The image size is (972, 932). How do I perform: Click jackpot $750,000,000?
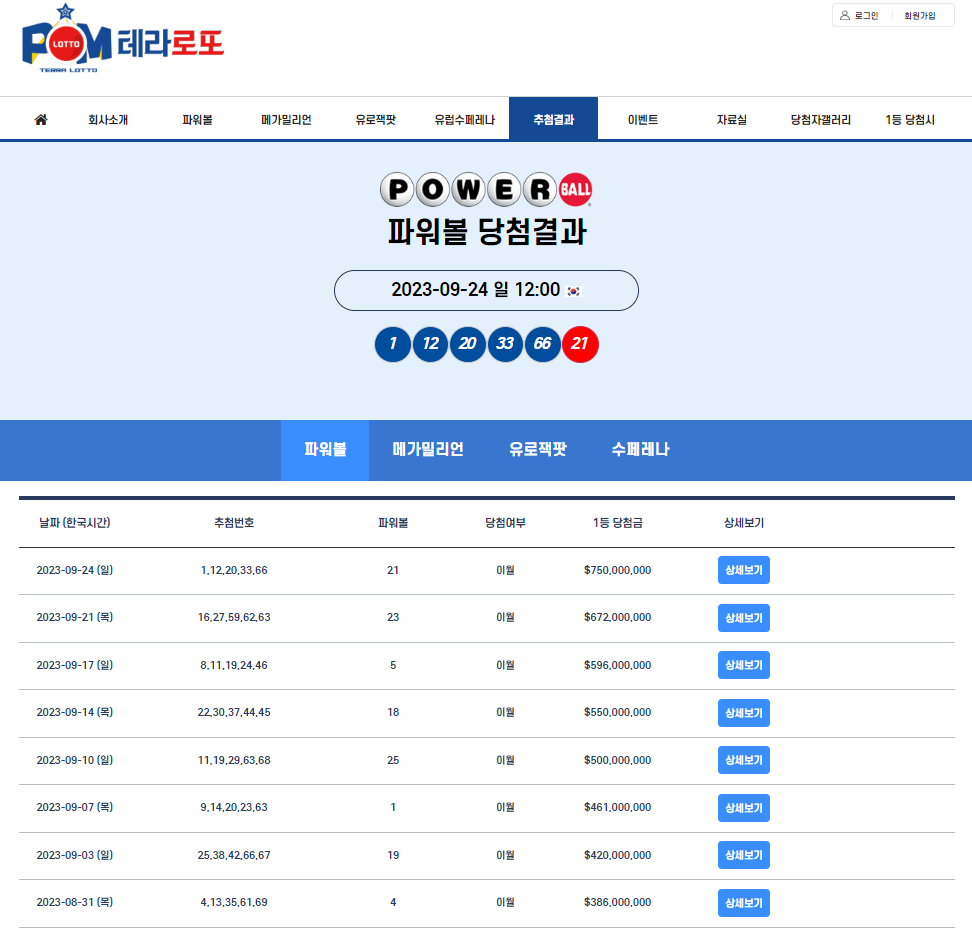[x=617, y=570]
